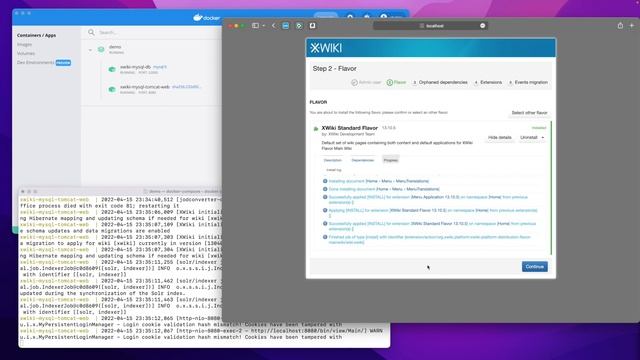
Task: Click the green progress bar beside flavor details
Action: click(x=551, y=188)
